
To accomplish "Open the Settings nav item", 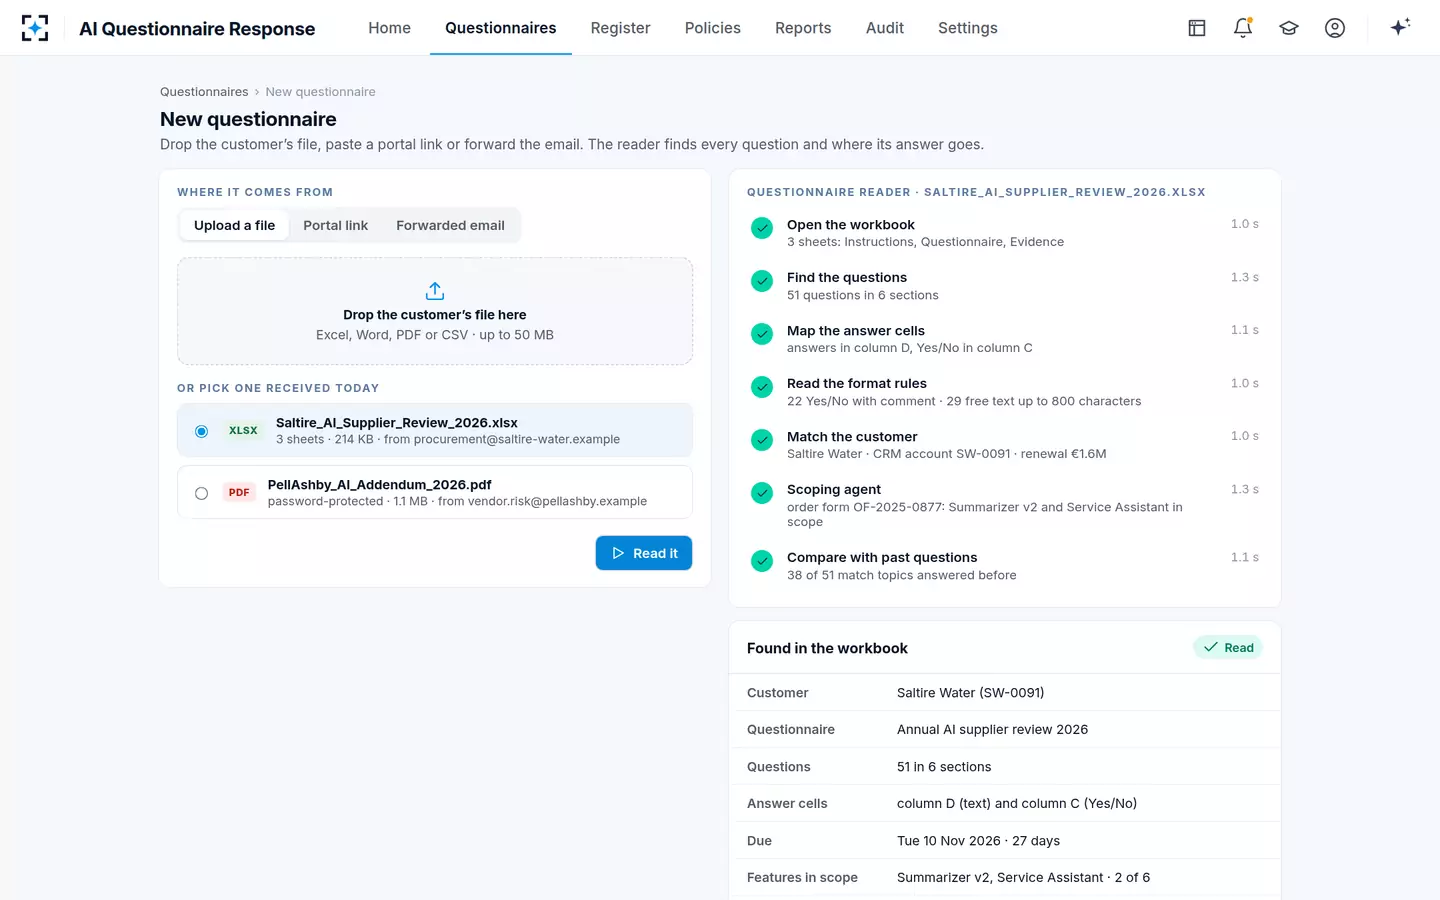I will [x=968, y=28].
